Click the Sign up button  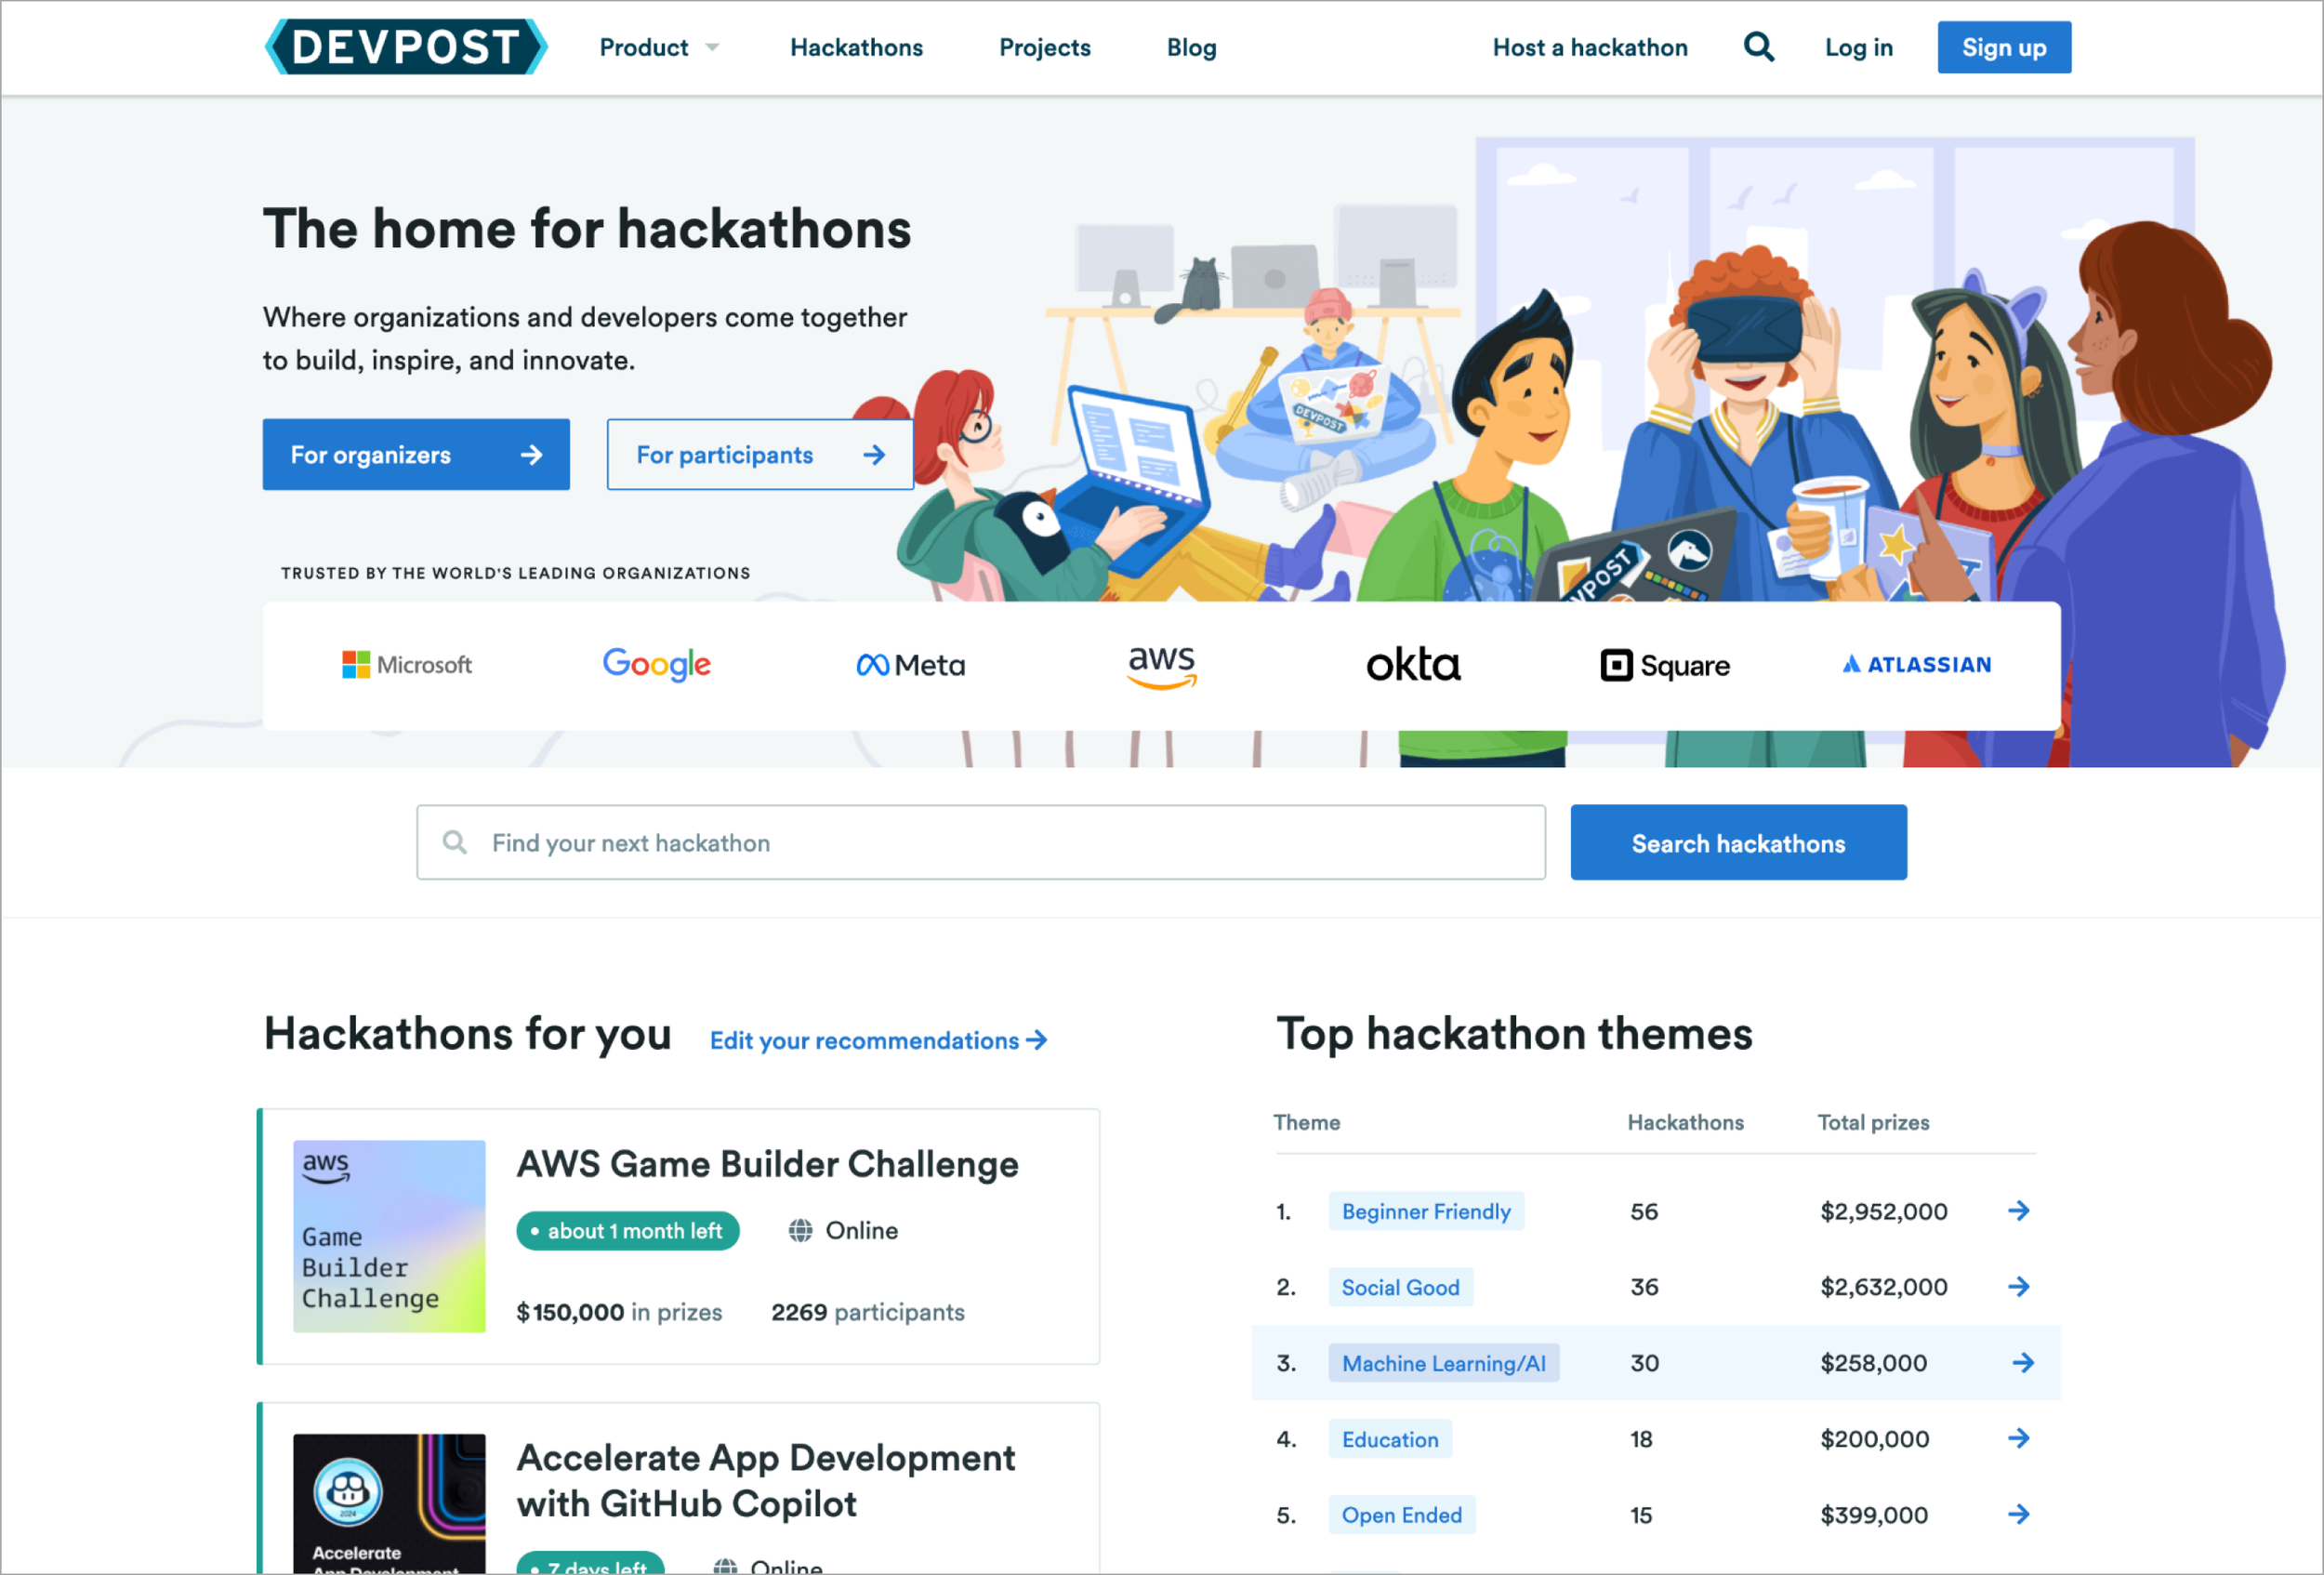click(x=2004, y=47)
